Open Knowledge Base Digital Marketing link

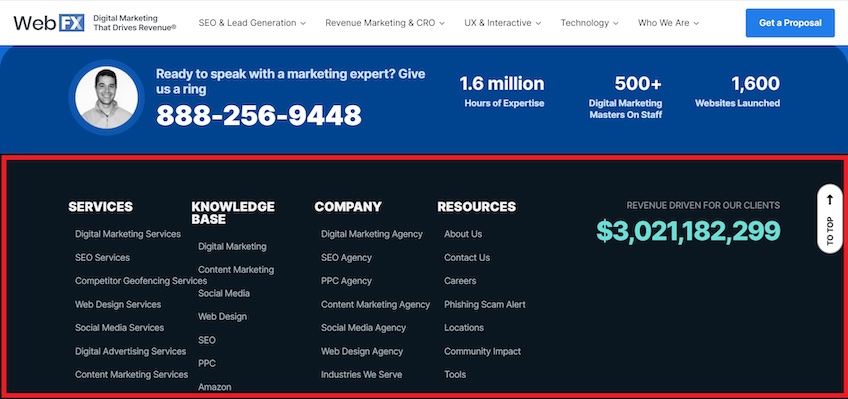click(232, 247)
